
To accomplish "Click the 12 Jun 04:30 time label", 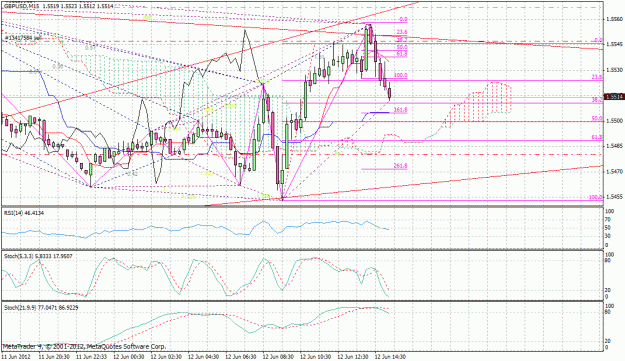I will [204, 357].
